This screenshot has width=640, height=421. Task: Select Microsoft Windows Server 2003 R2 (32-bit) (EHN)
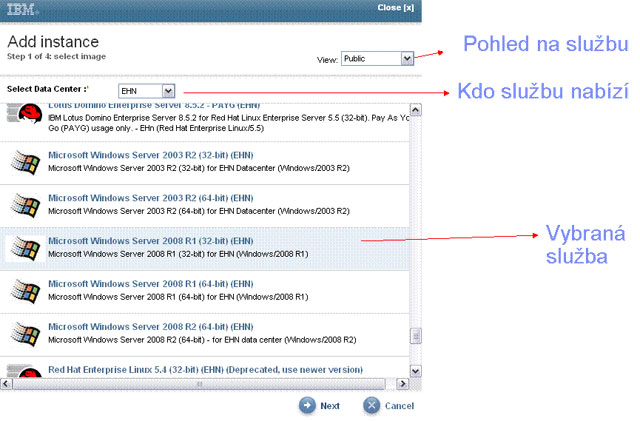[x=151, y=155]
